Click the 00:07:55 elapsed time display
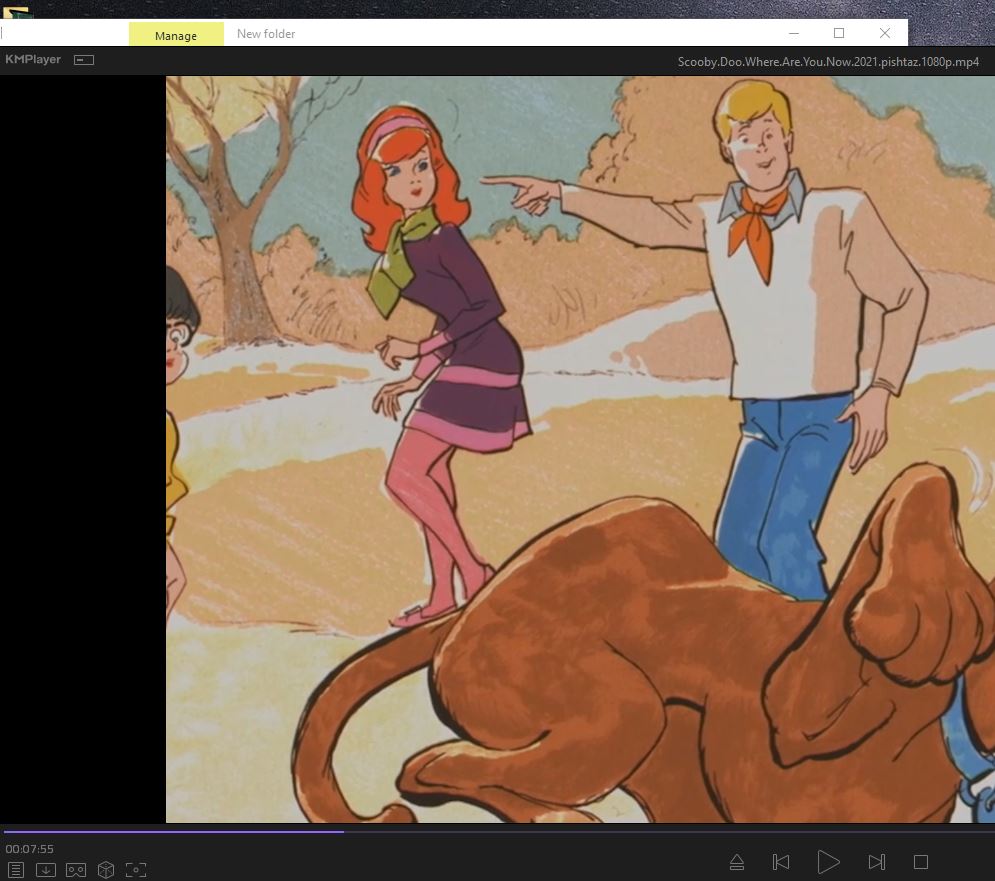 click(30, 849)
